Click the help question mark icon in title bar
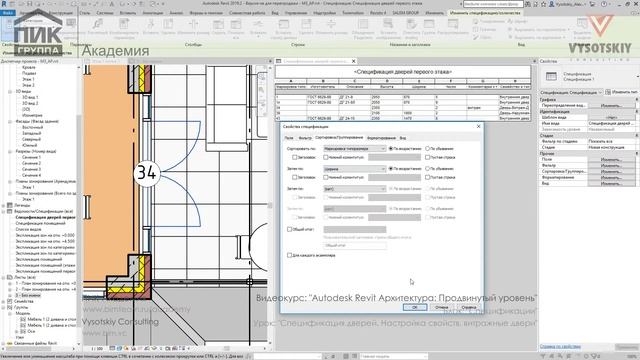The height and width of the screenshot is (360, 640). point(604,4)
